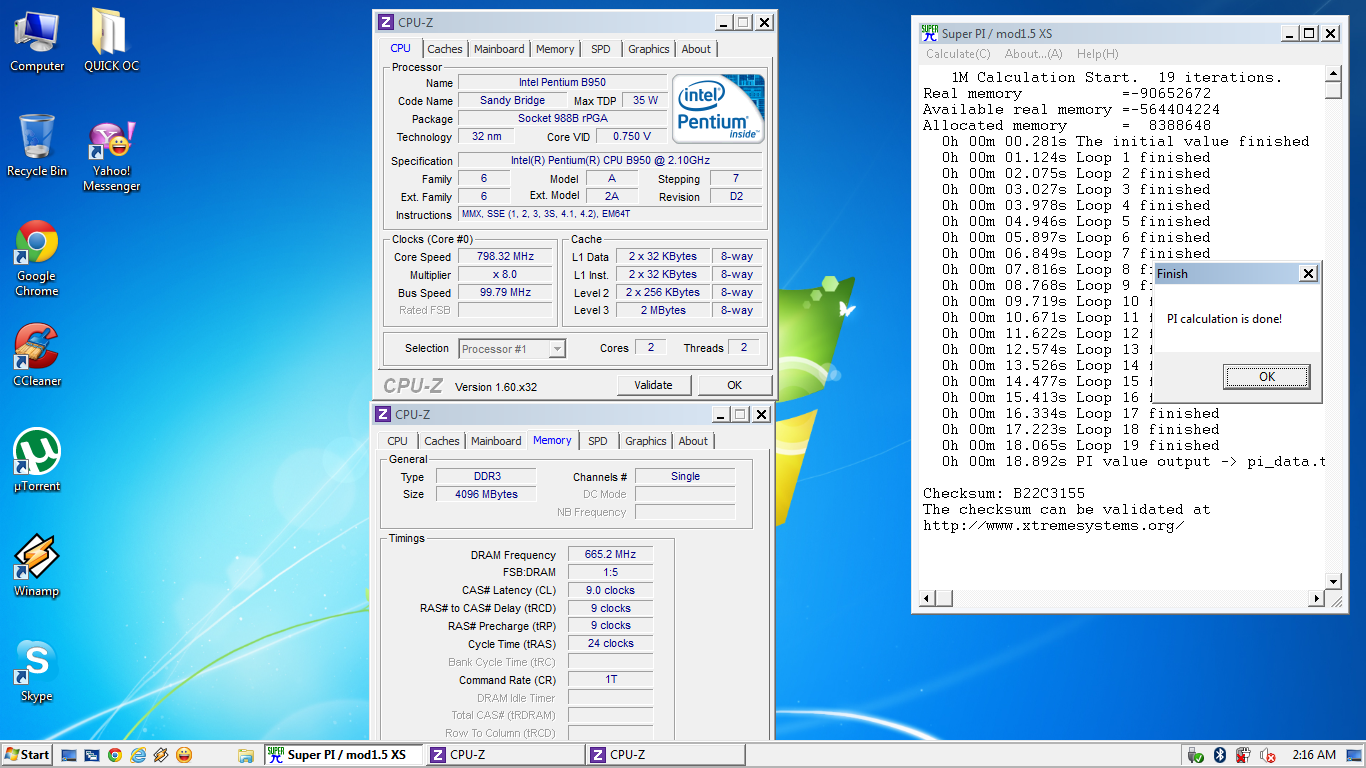Click the Multiplier value x 8.0
Viewport: 1366px width, 768px height.
506,275
